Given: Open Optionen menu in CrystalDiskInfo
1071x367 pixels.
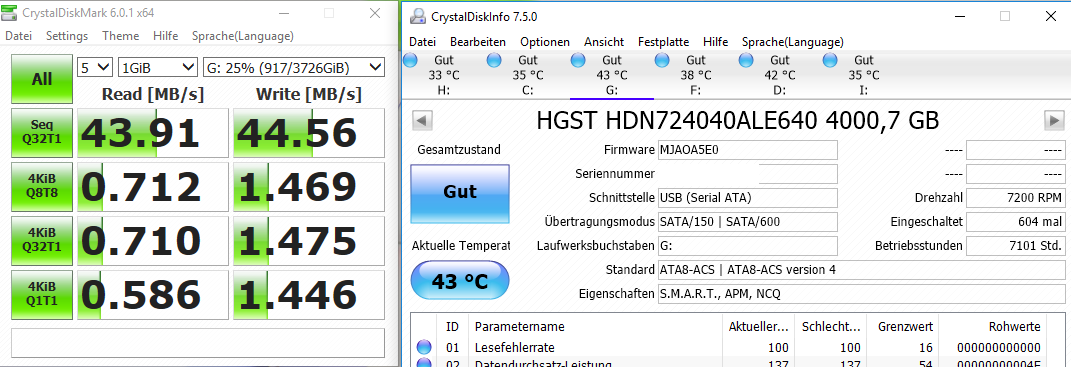Looking at the screenshot, I should tap(545, 42).
